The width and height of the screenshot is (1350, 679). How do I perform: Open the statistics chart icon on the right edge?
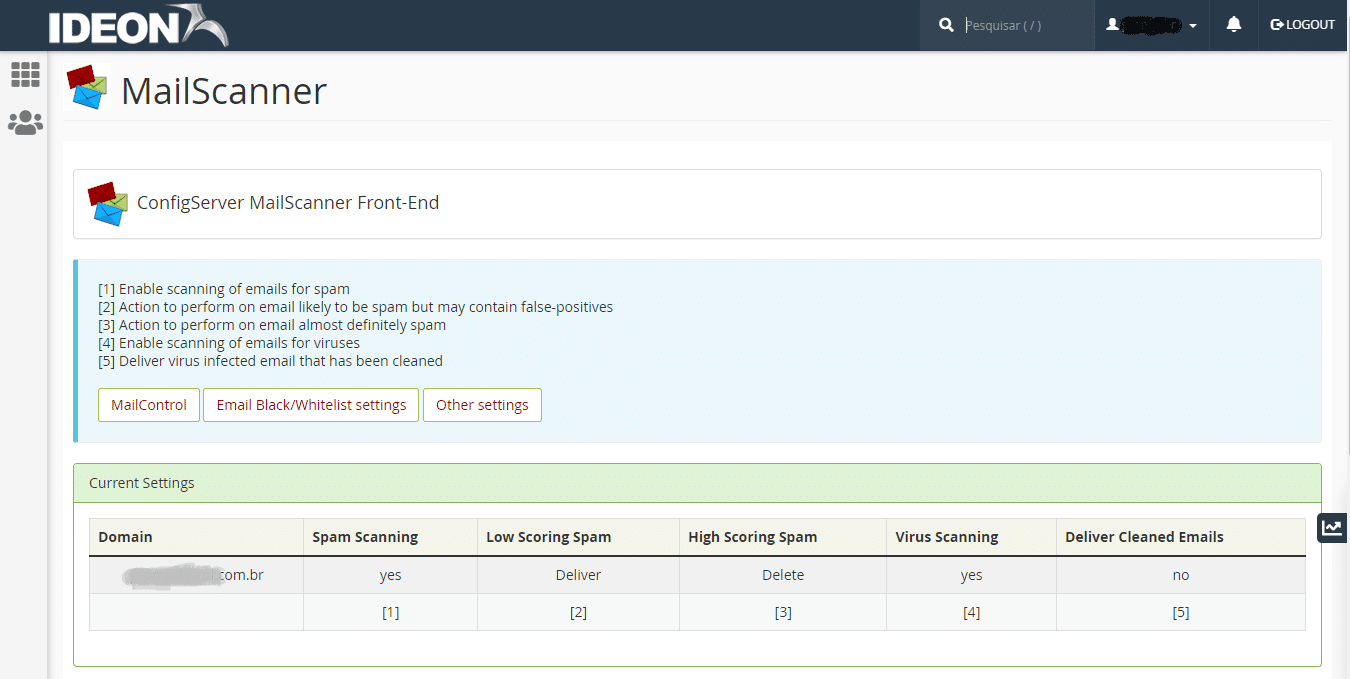[1332, 527]
